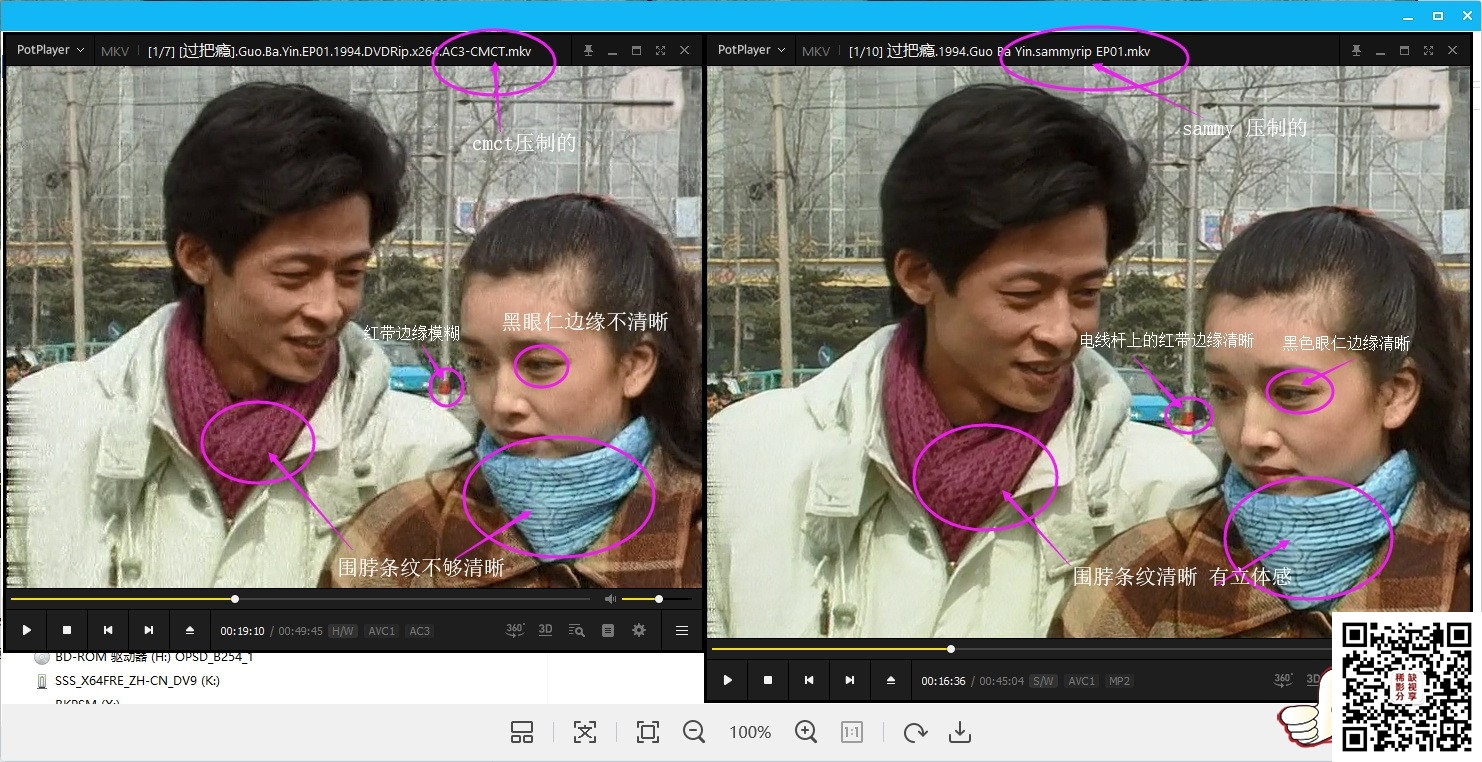The image size is (1482, 762).
Task: Open the settings gear in left PotPlayer
Action: click(x=639, y=630)
